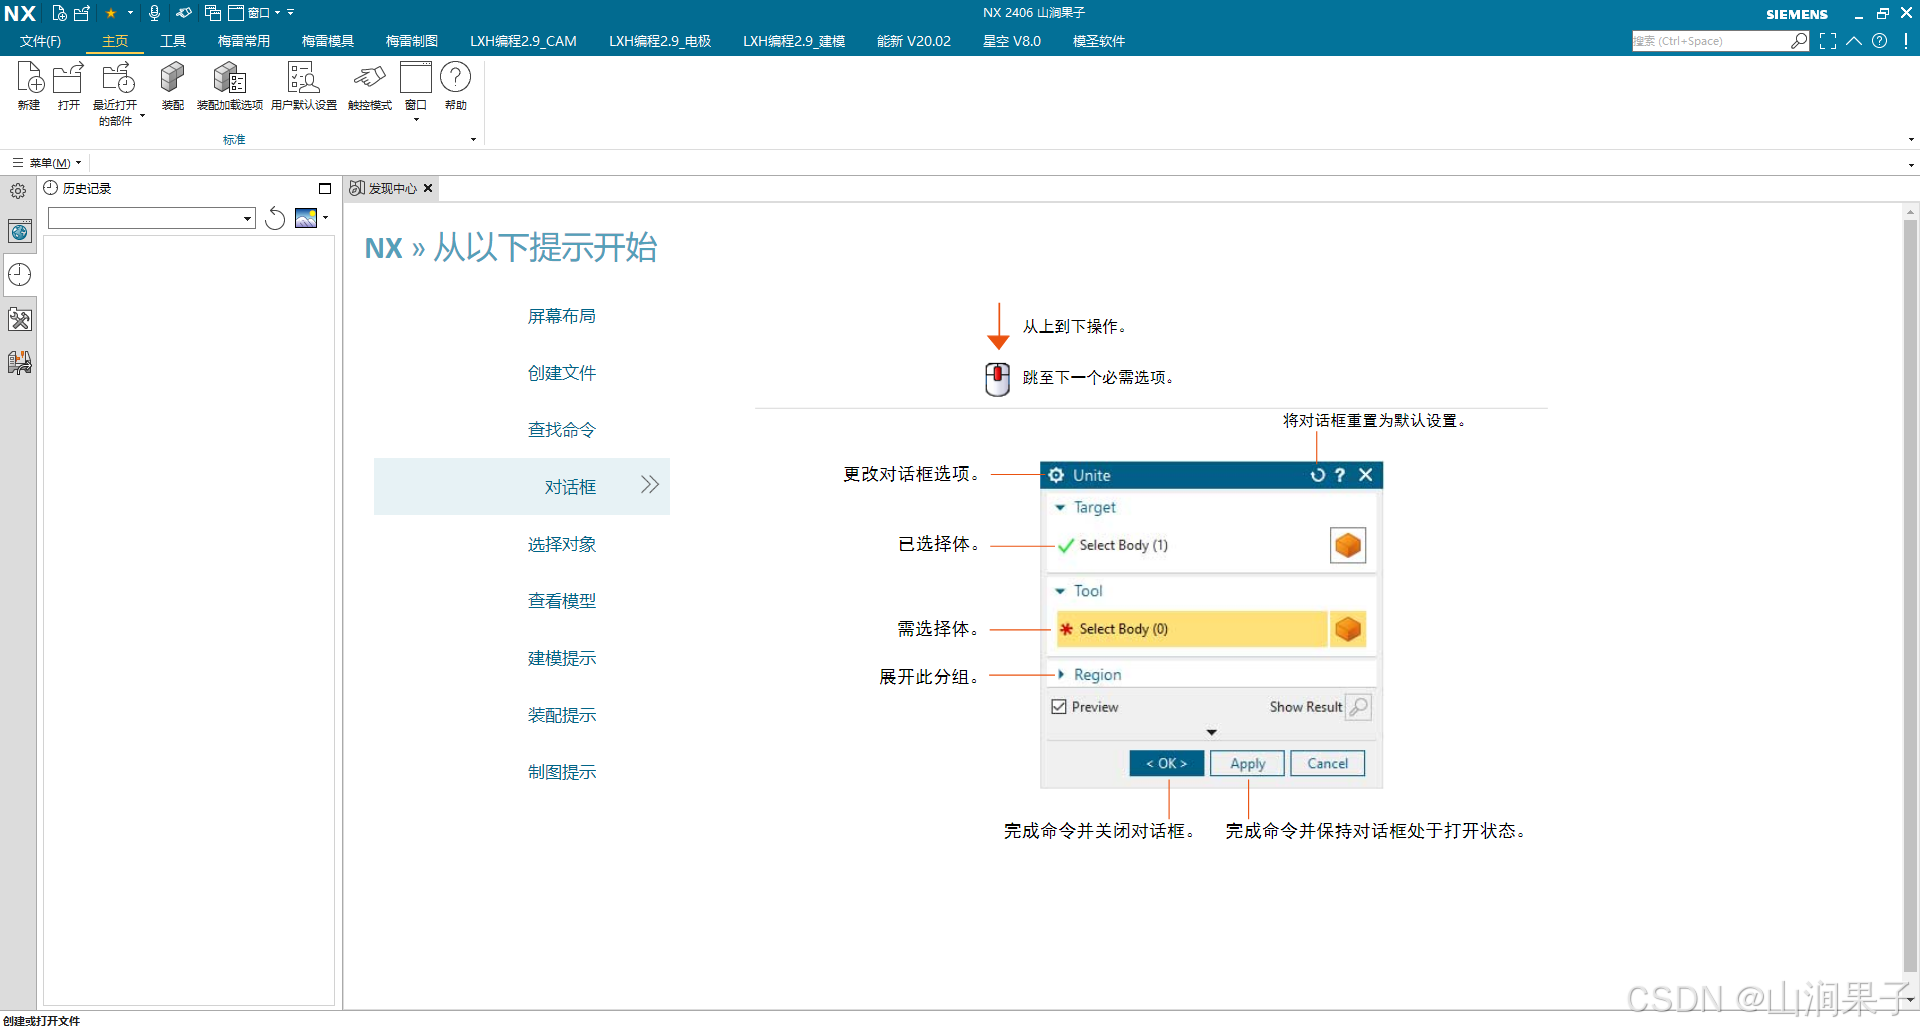This screenshot has width=1920, height=1031.
Task: Toggle full screen mode icon
Action: [1828, 41]
